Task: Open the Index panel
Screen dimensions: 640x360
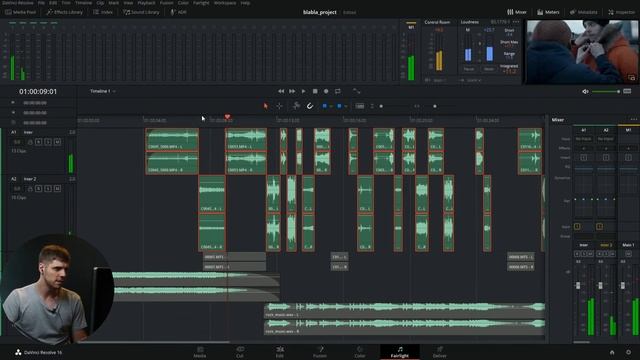Action: pyautogui.click(x=103, y=12)
